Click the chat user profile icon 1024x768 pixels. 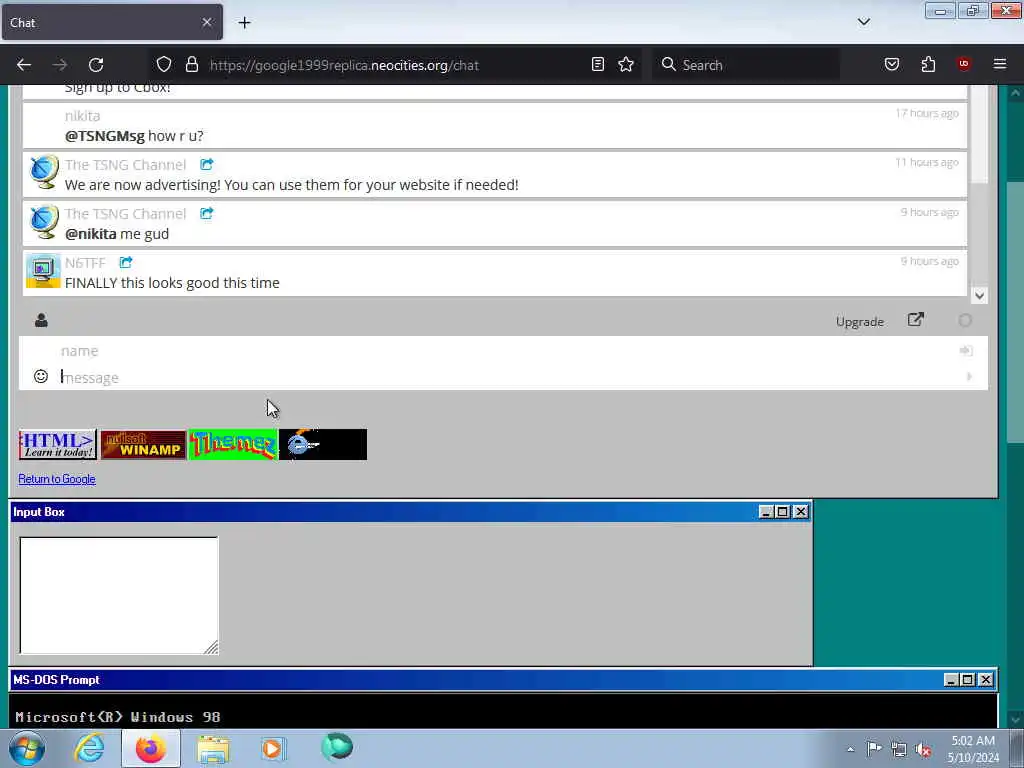[41, 320]
